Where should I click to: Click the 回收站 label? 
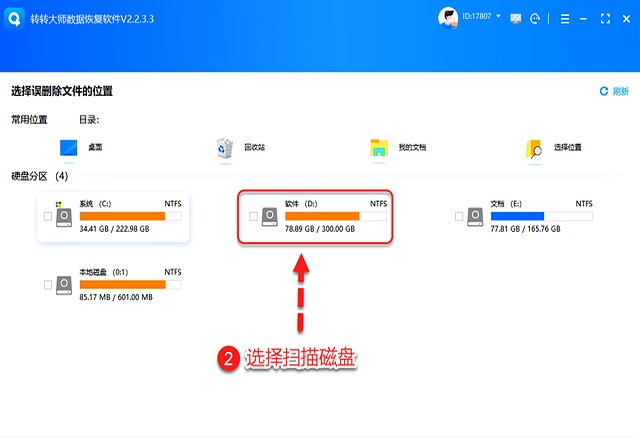tap(255, 147)
